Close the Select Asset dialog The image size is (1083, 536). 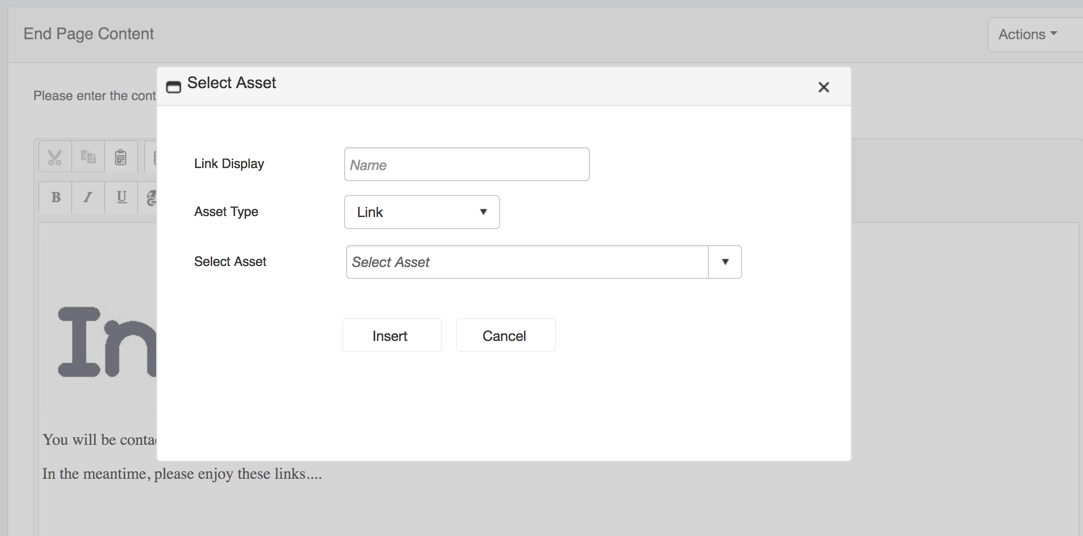(823, 87)
